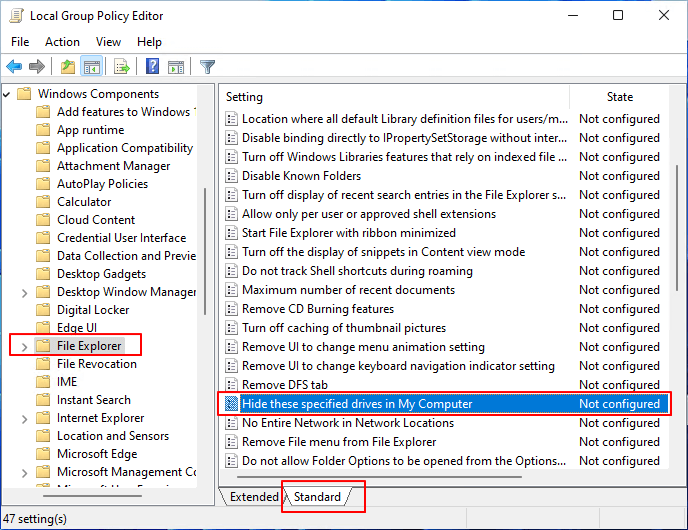Expand the Internet Explorer tree node

pyautogui.click(x=24, y=418)
